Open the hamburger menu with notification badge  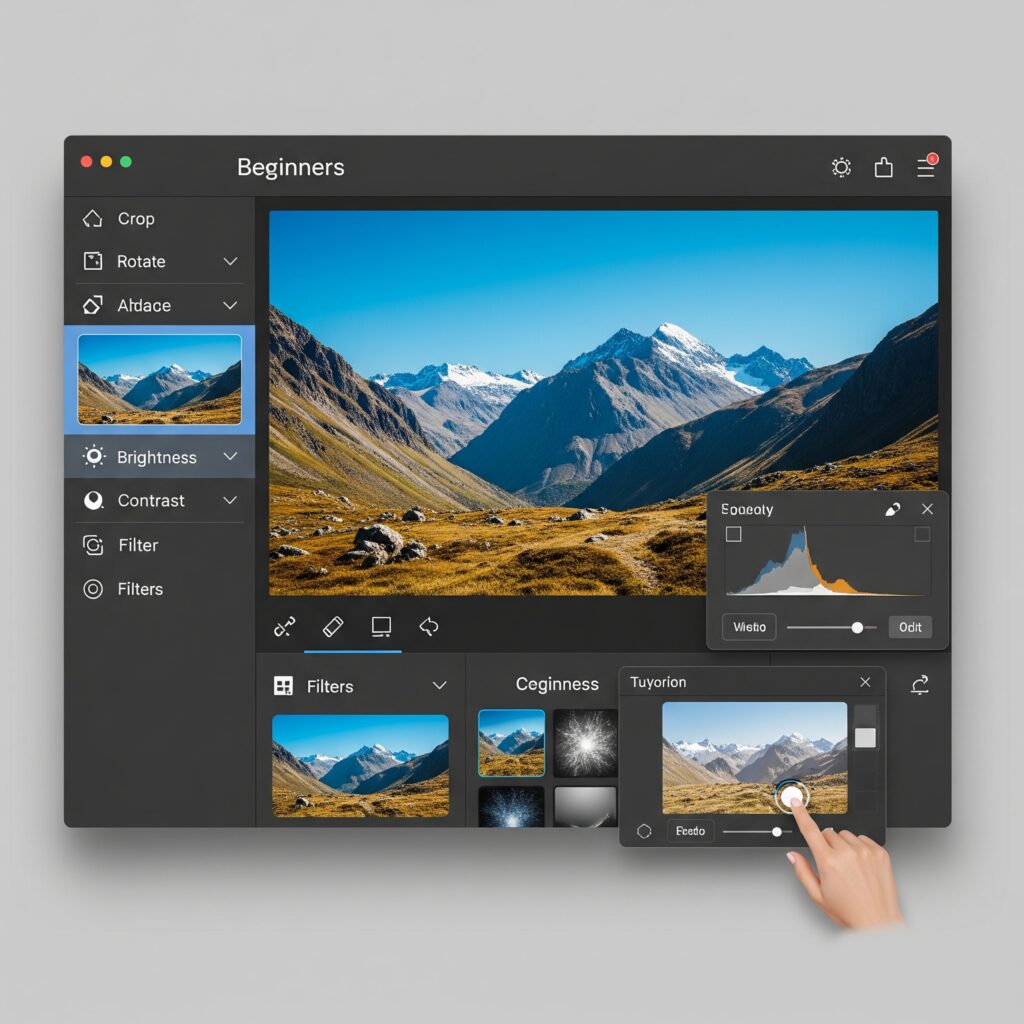tap(926, 166)
